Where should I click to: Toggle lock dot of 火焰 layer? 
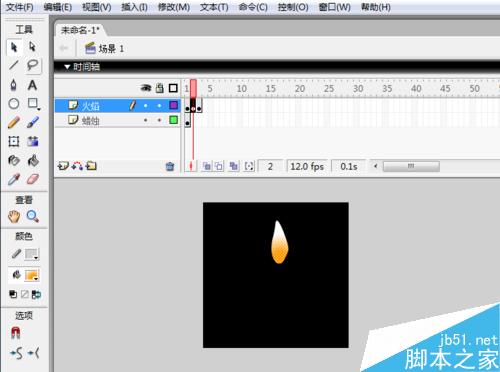[x=160, y=106]
